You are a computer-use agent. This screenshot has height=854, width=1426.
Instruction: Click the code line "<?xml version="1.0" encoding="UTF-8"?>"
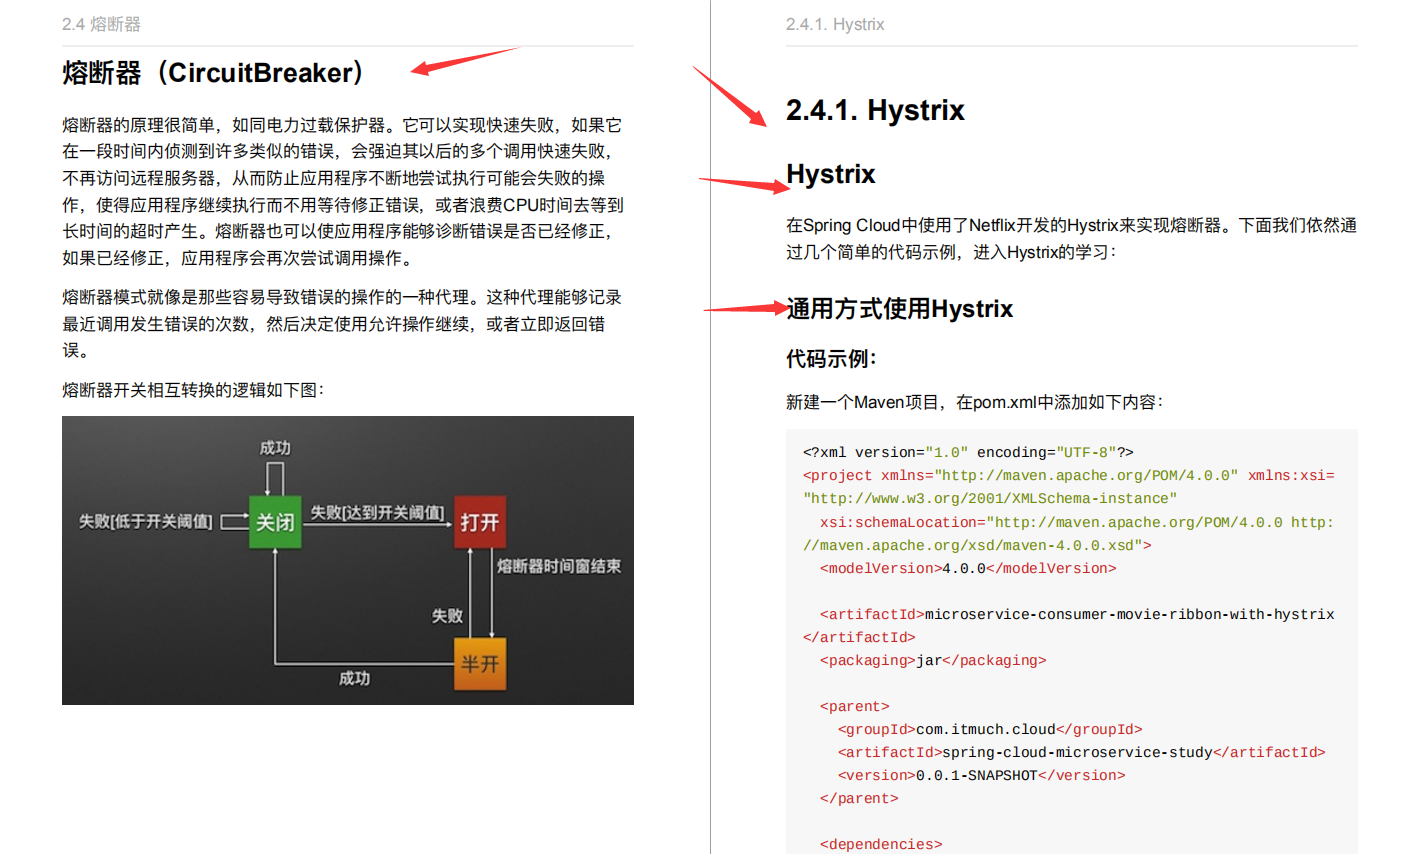click(968, 452)
